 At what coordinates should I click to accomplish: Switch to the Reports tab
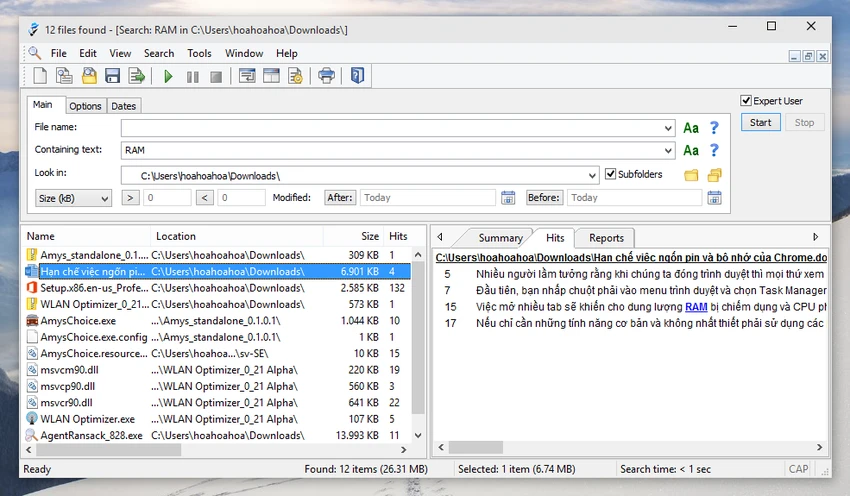coord(606,237)
